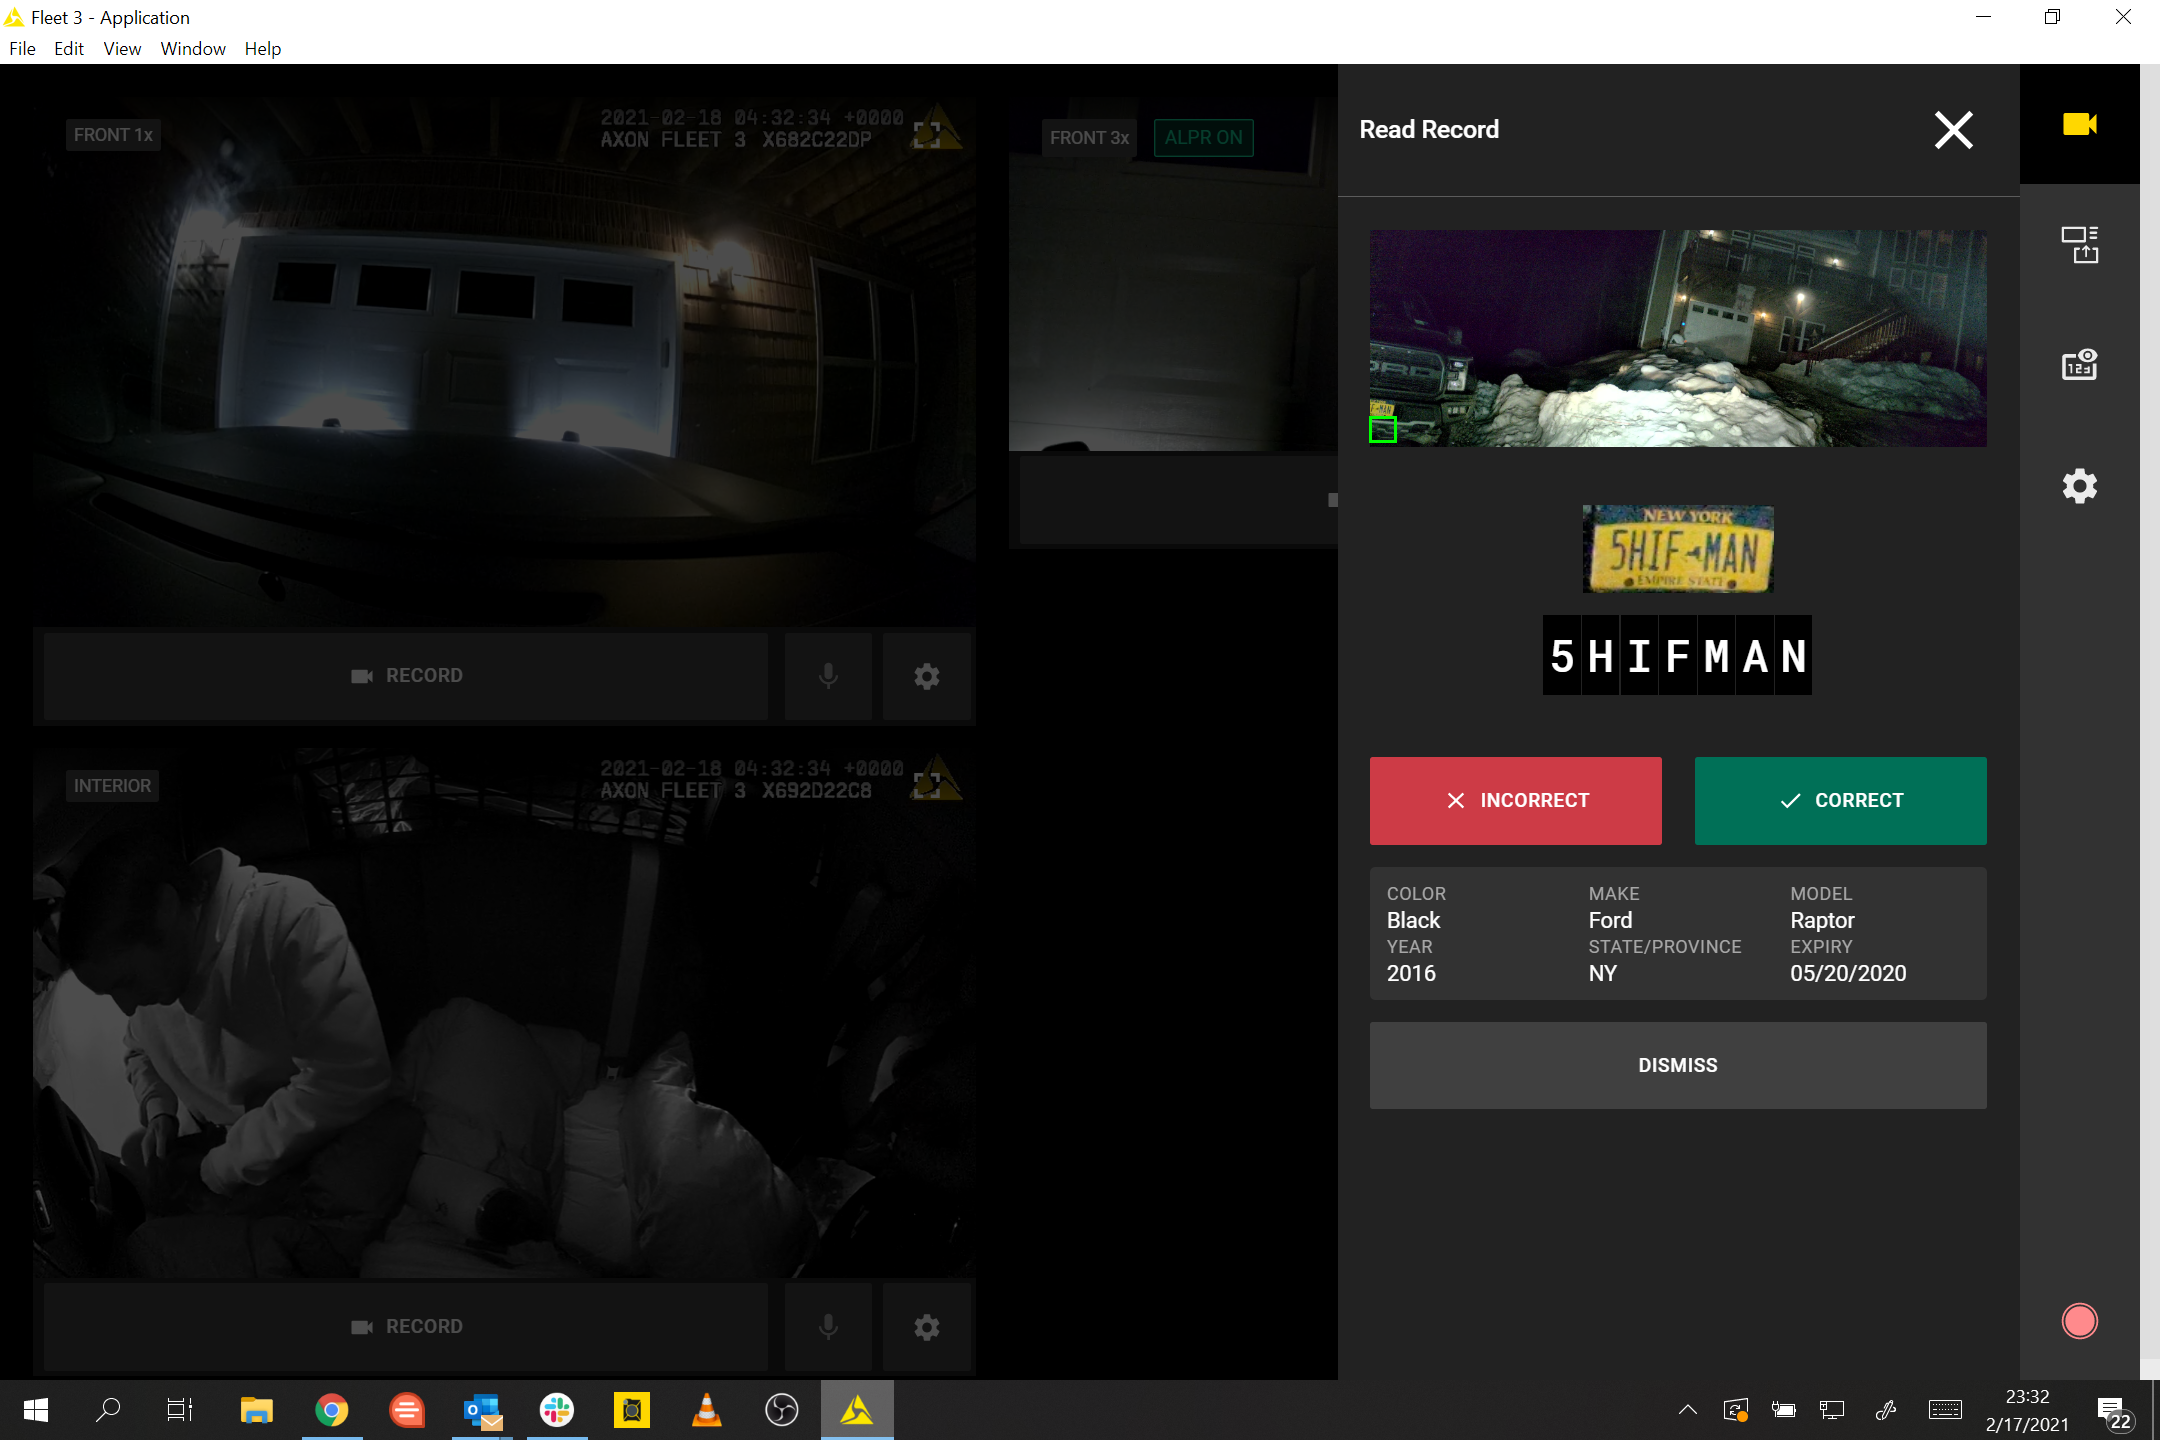
Task: Expand FRONT 1x feed to fullscreen
Action: tap(926, 135)
